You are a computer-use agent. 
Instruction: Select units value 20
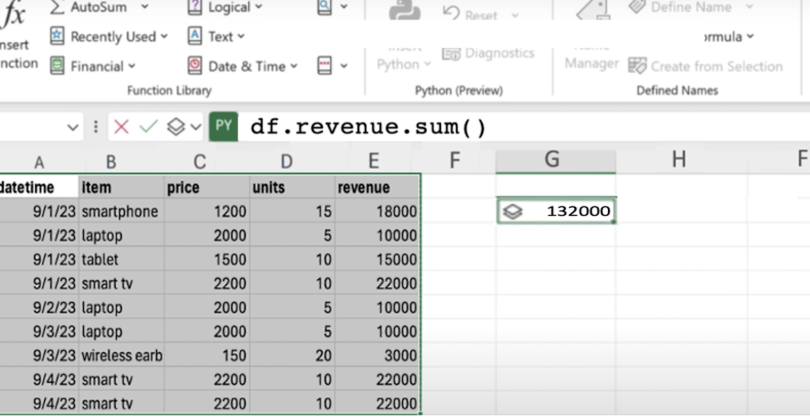pos(292,355)
